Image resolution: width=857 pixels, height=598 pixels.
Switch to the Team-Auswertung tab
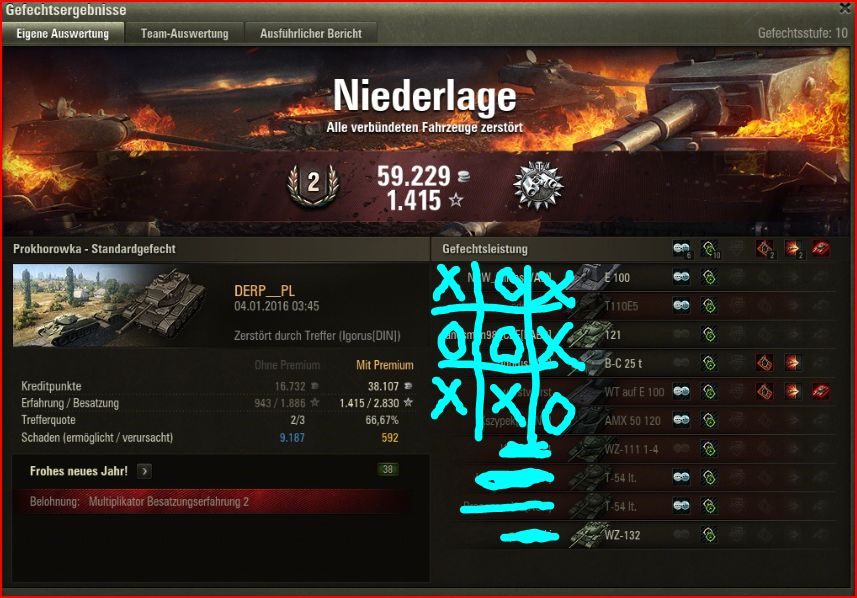185,33
